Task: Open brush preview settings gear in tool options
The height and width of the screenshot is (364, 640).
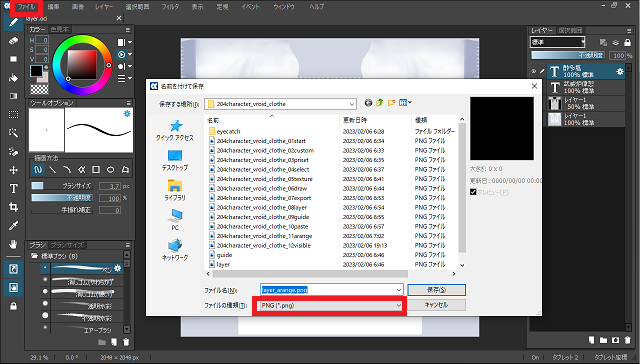Action: (127, 113)
